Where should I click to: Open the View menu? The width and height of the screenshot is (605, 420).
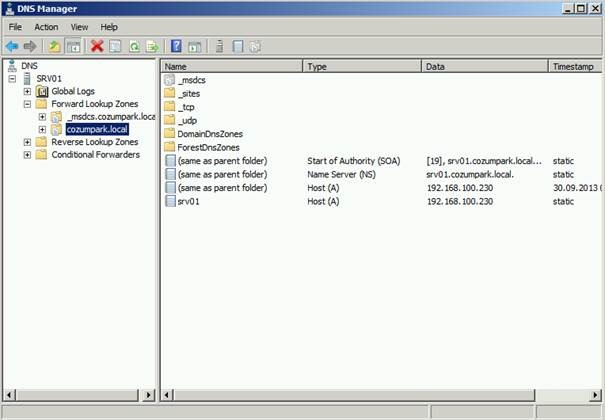(79, 27)
